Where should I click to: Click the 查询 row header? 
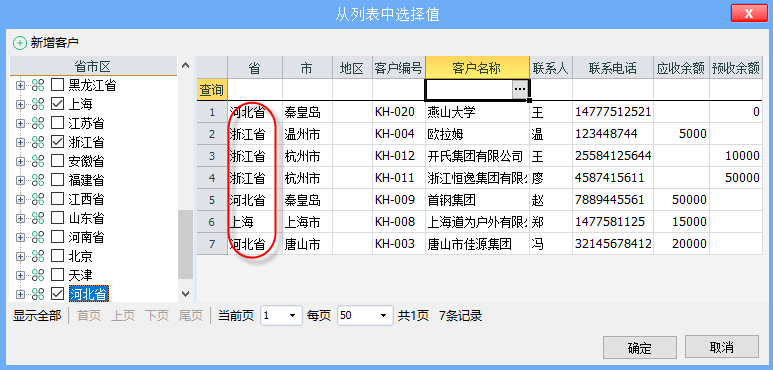[212, 89]
